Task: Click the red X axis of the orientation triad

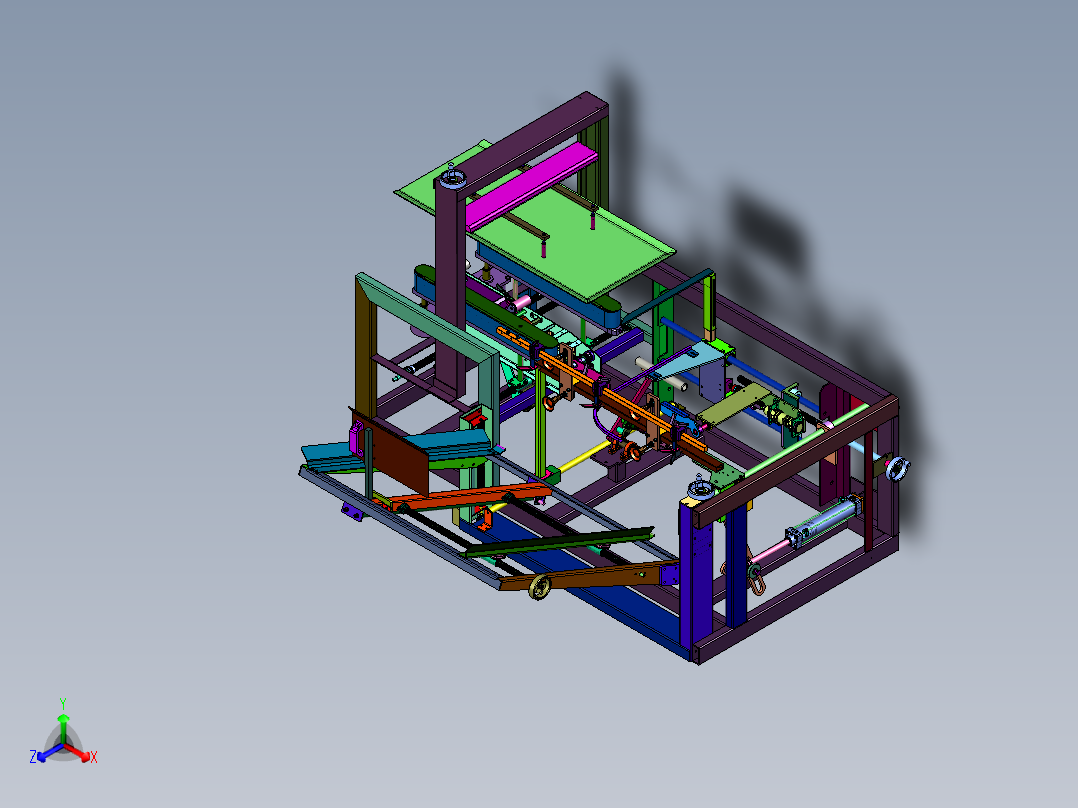Action: click(77, 751)
